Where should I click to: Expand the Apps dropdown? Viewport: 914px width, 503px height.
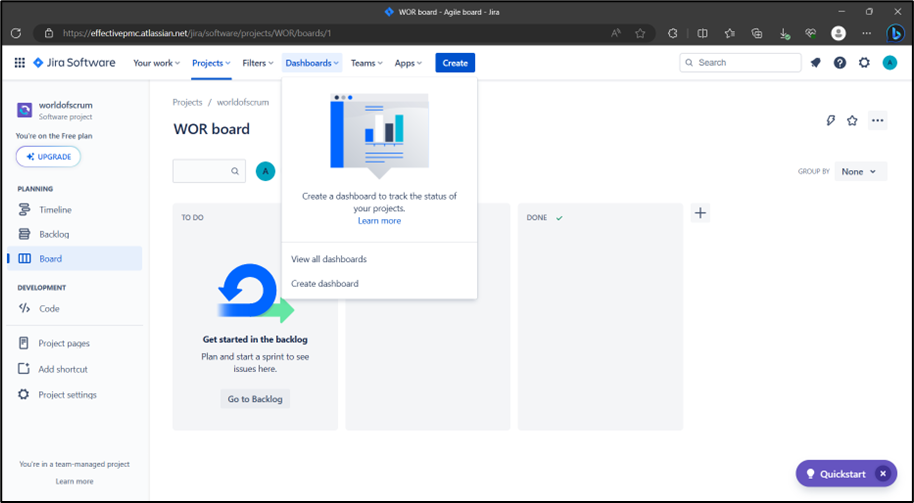point(408,63)
